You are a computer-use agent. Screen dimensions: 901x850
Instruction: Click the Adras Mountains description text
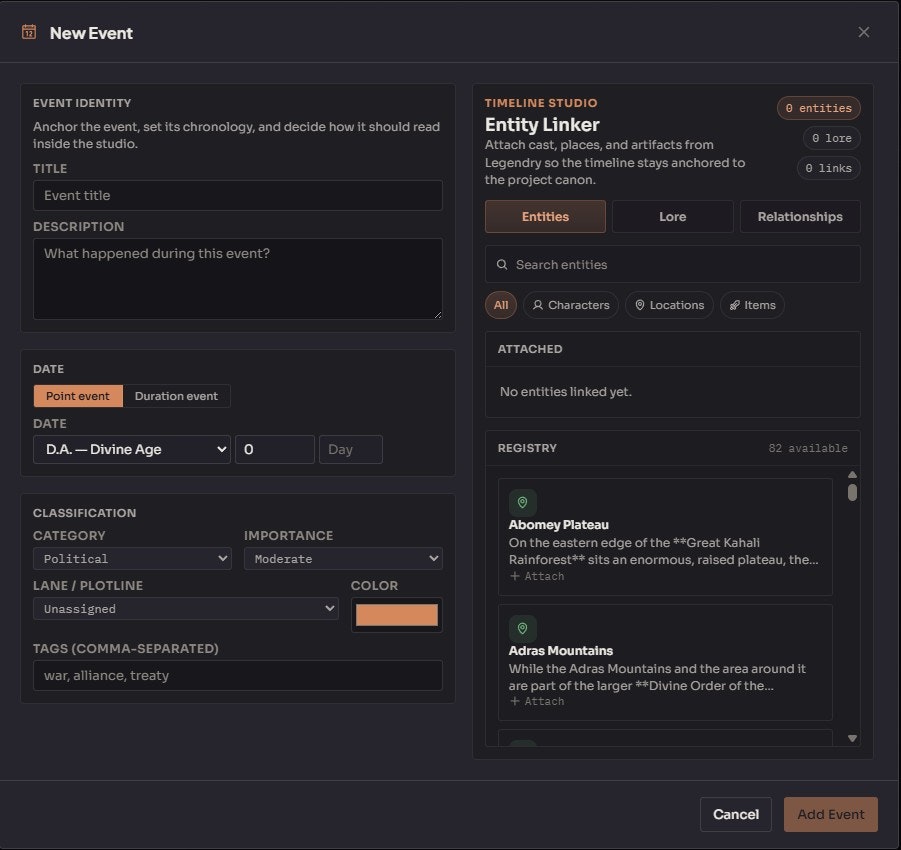coord(657,677)
